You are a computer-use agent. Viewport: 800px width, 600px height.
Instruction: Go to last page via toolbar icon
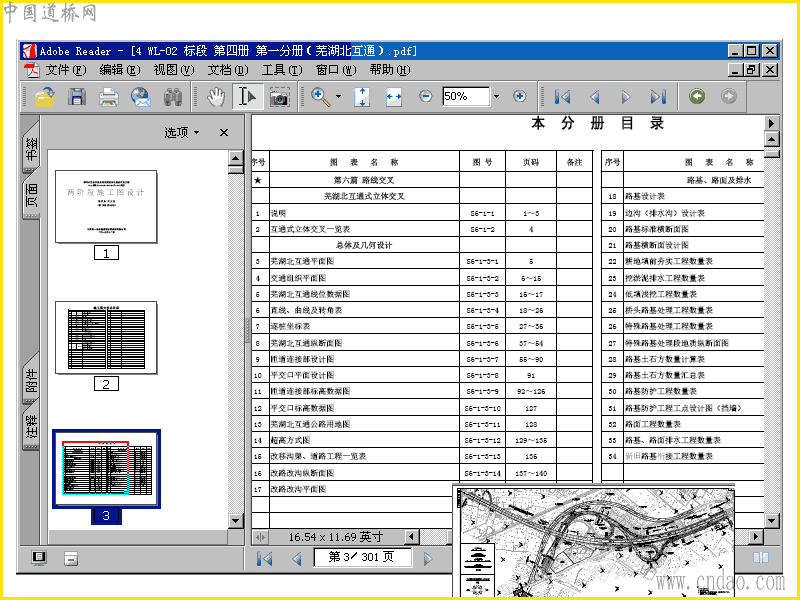coord(658,96)
